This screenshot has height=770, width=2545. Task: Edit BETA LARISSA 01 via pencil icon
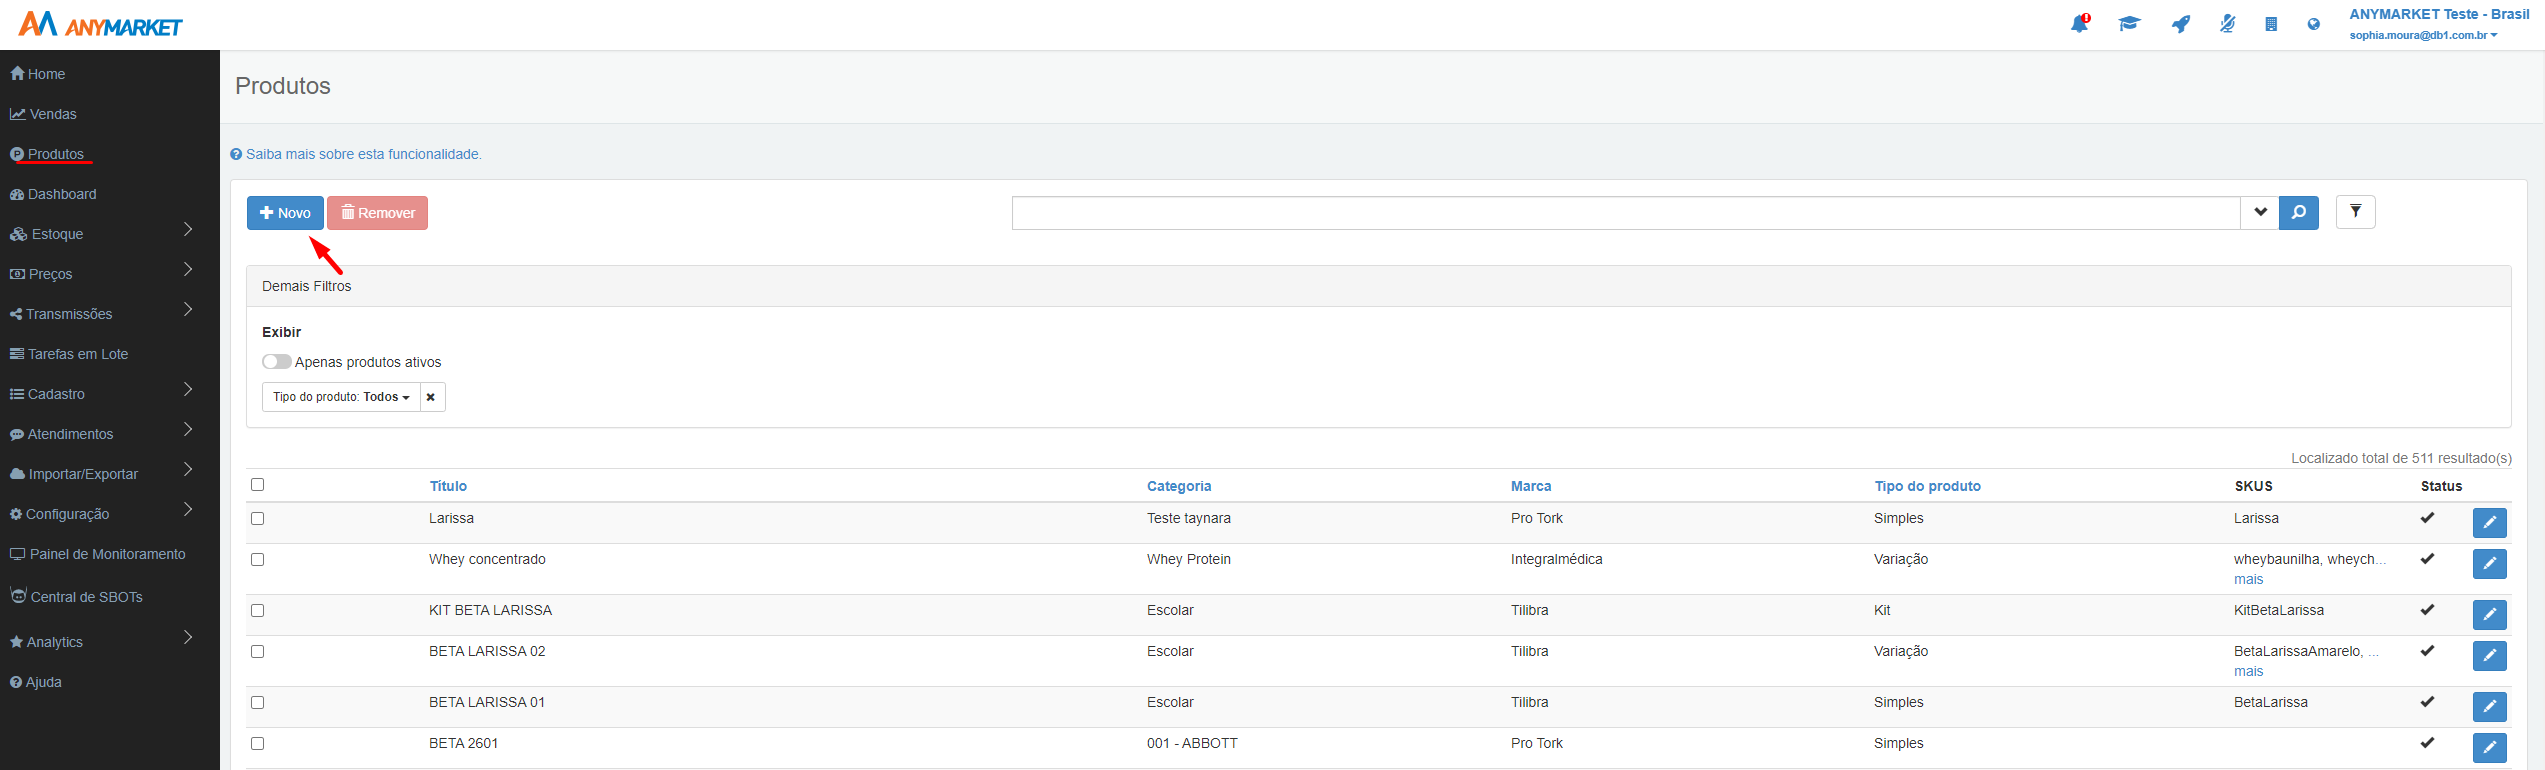tap(2489, 706)
